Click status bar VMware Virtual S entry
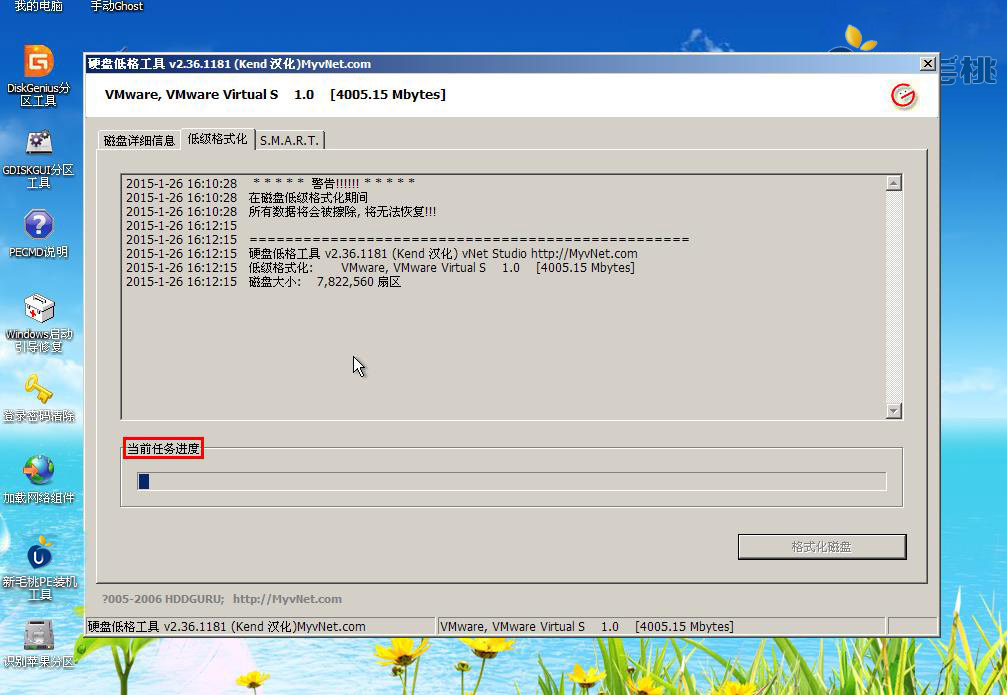Image resolution: width=1007 pixels, height=695 pixels. [661, 626]
